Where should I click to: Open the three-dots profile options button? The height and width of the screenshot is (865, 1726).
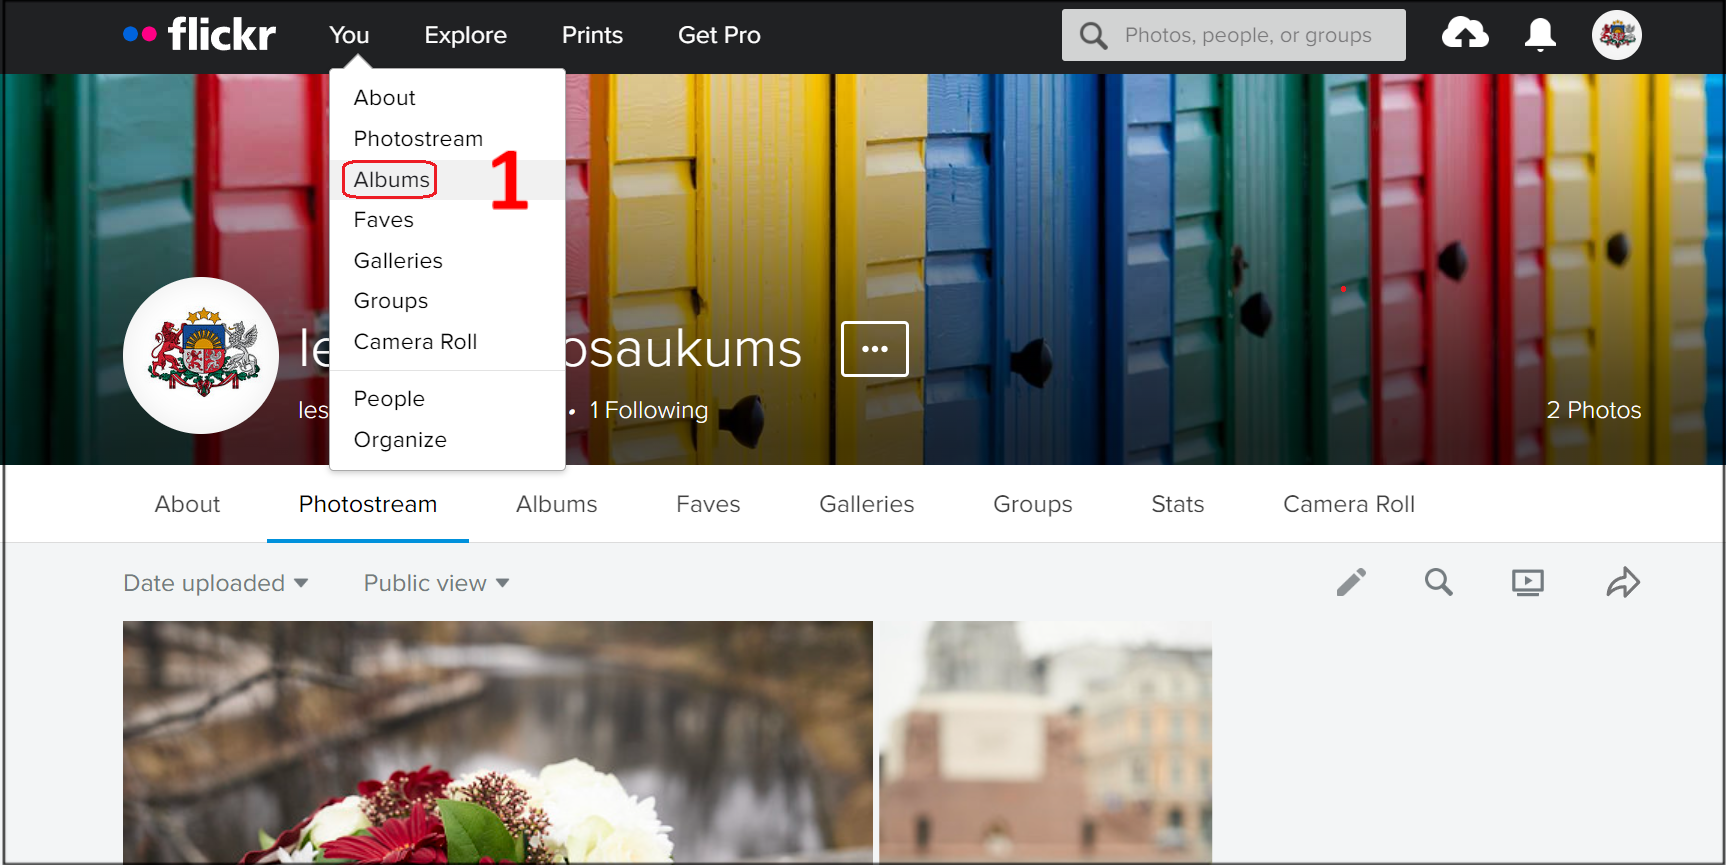[875, 349]
